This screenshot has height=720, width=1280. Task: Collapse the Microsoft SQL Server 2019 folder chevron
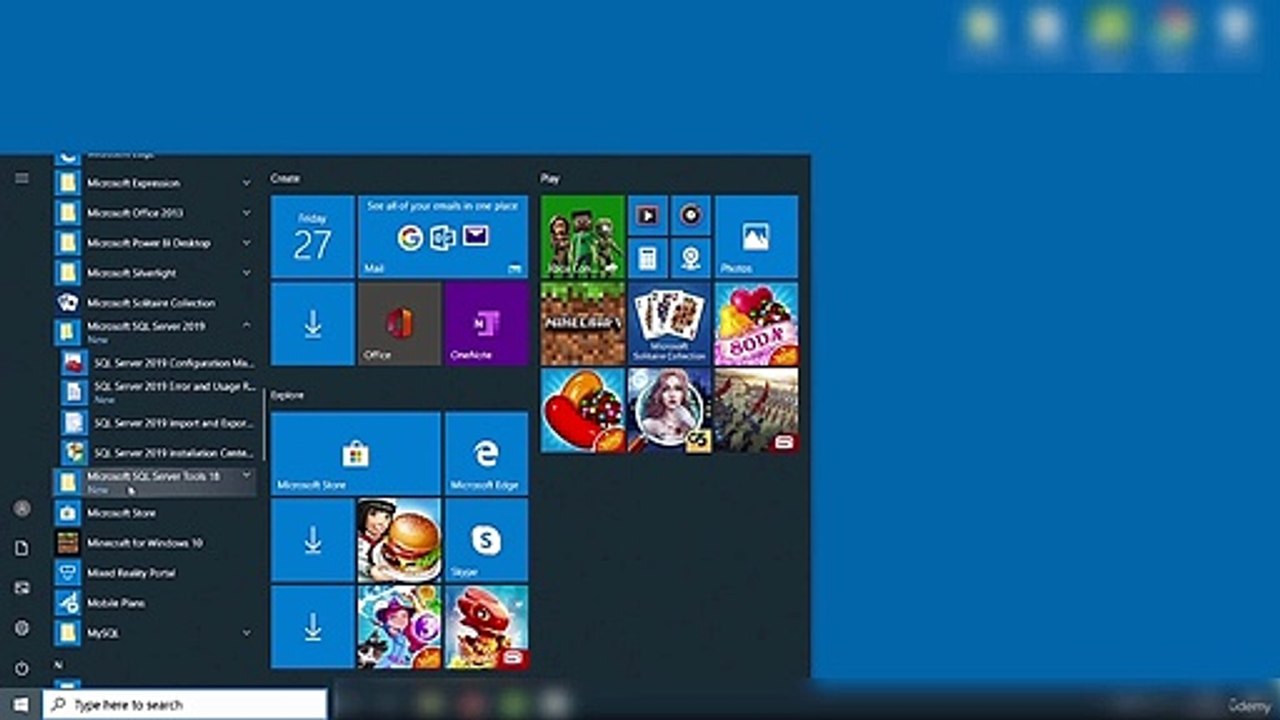(x=246, y=326)
